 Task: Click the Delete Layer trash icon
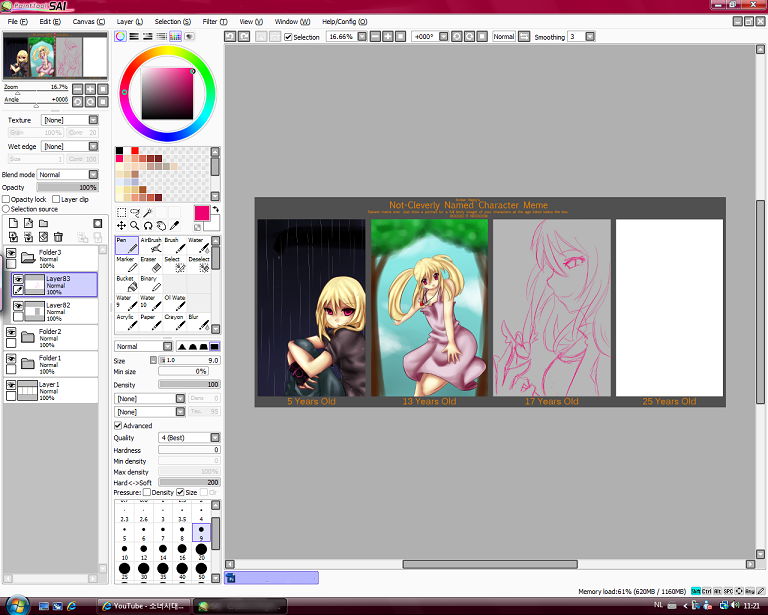pos(58,237)
